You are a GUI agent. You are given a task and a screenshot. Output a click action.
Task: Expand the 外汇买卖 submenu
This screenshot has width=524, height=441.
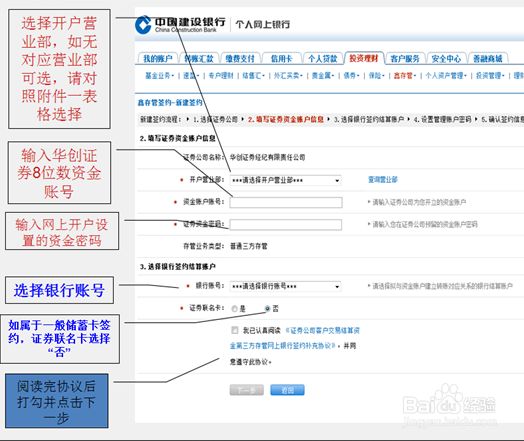point(288,76)
